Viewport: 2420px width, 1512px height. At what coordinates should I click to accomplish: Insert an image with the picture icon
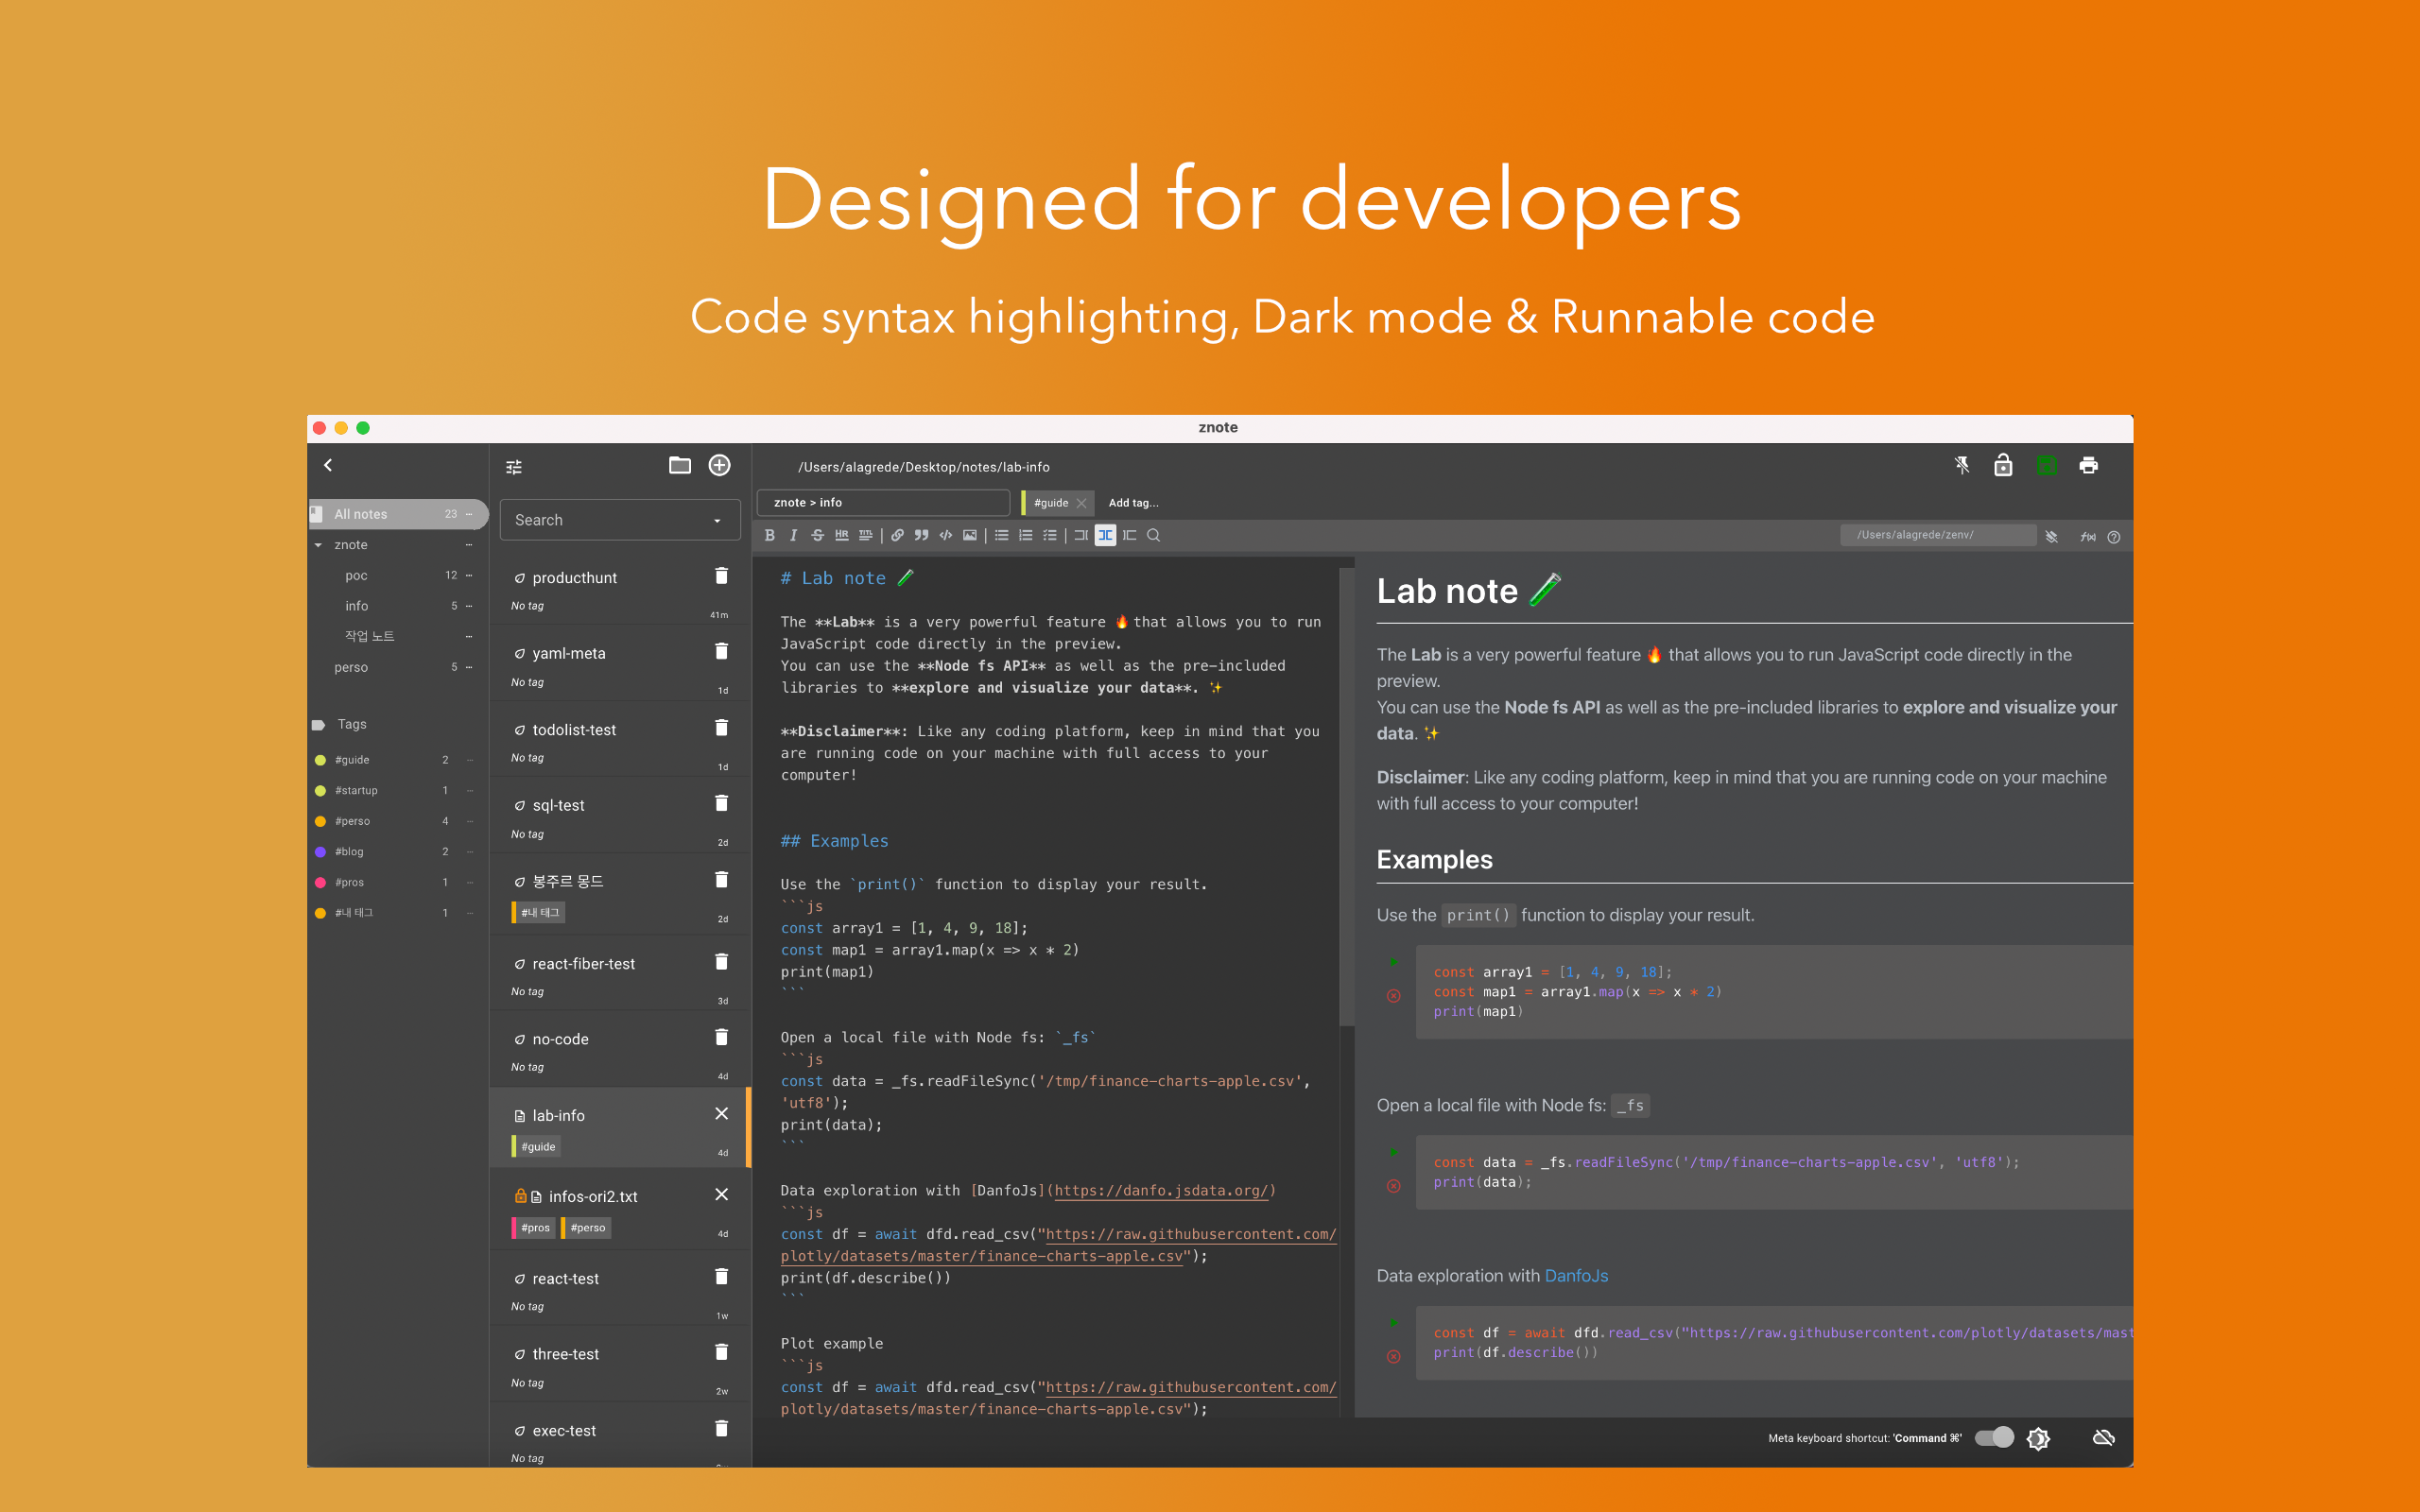click(969, 535)
